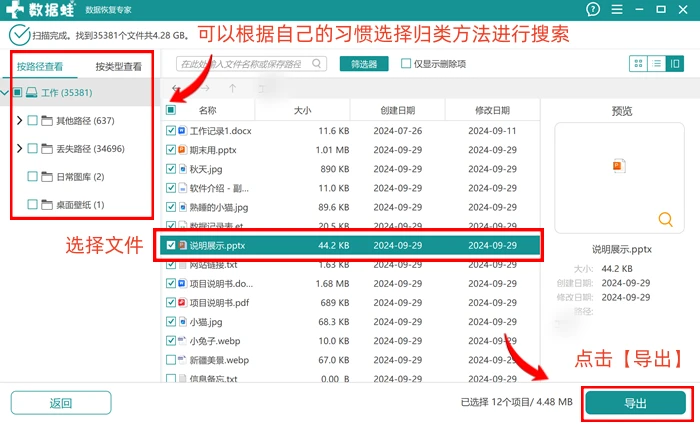Open the hamburger menu in title bar
This screenshot has height=424, width=700.
coord(617,9)
